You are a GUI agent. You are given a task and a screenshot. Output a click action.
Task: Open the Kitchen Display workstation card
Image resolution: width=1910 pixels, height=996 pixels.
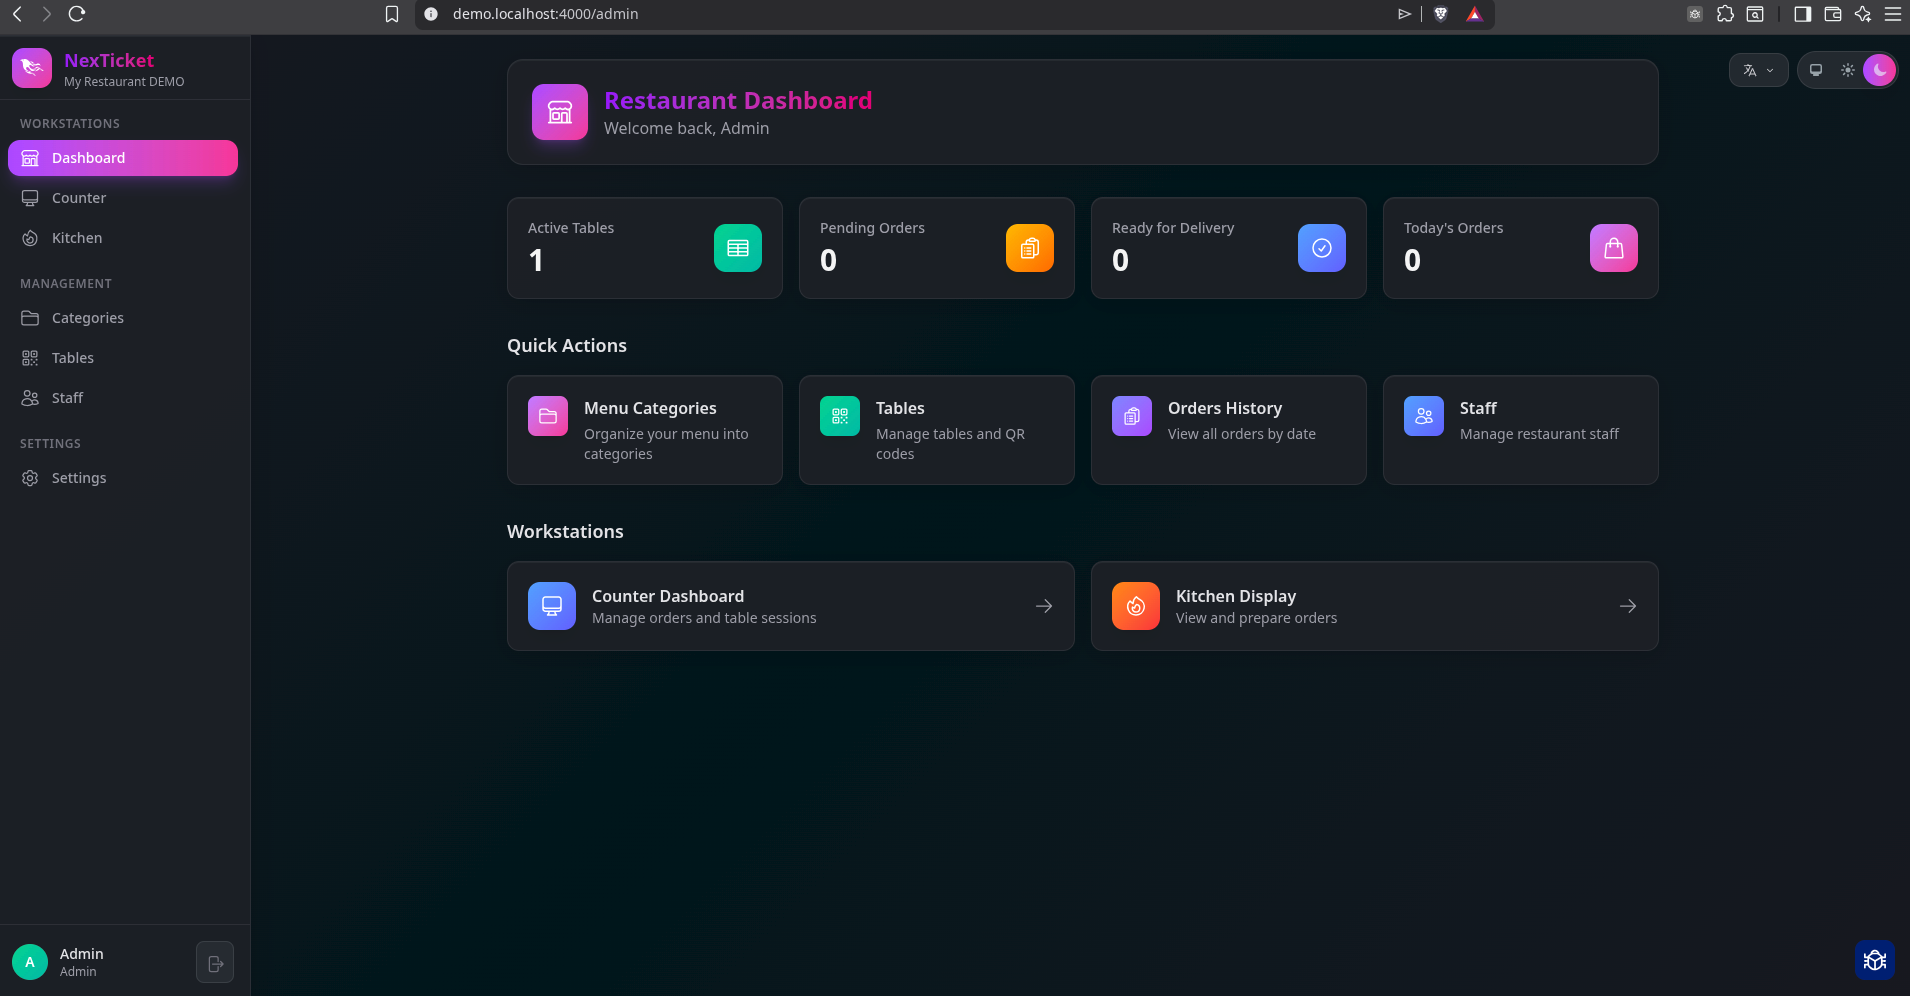1372,605
